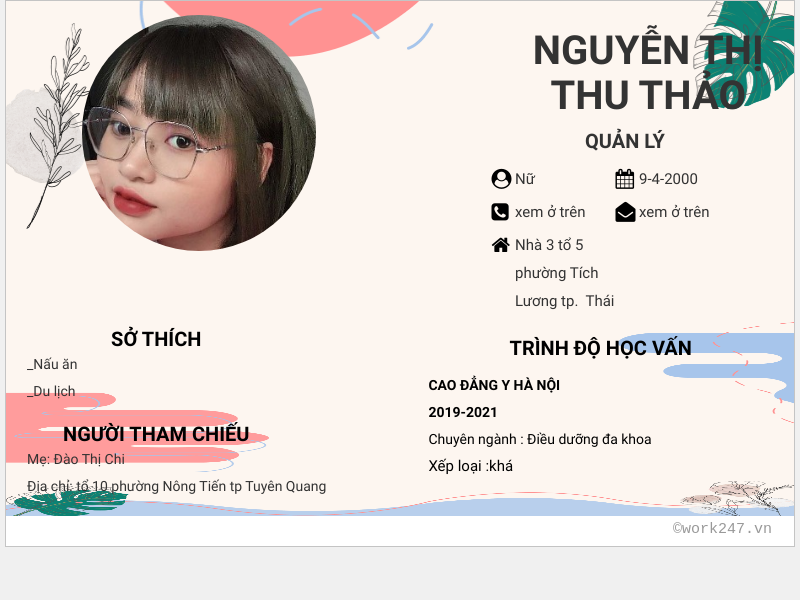Click the branch line drawing beside photo
This screenshot has width=800, height=600.
tap(57, 125)
